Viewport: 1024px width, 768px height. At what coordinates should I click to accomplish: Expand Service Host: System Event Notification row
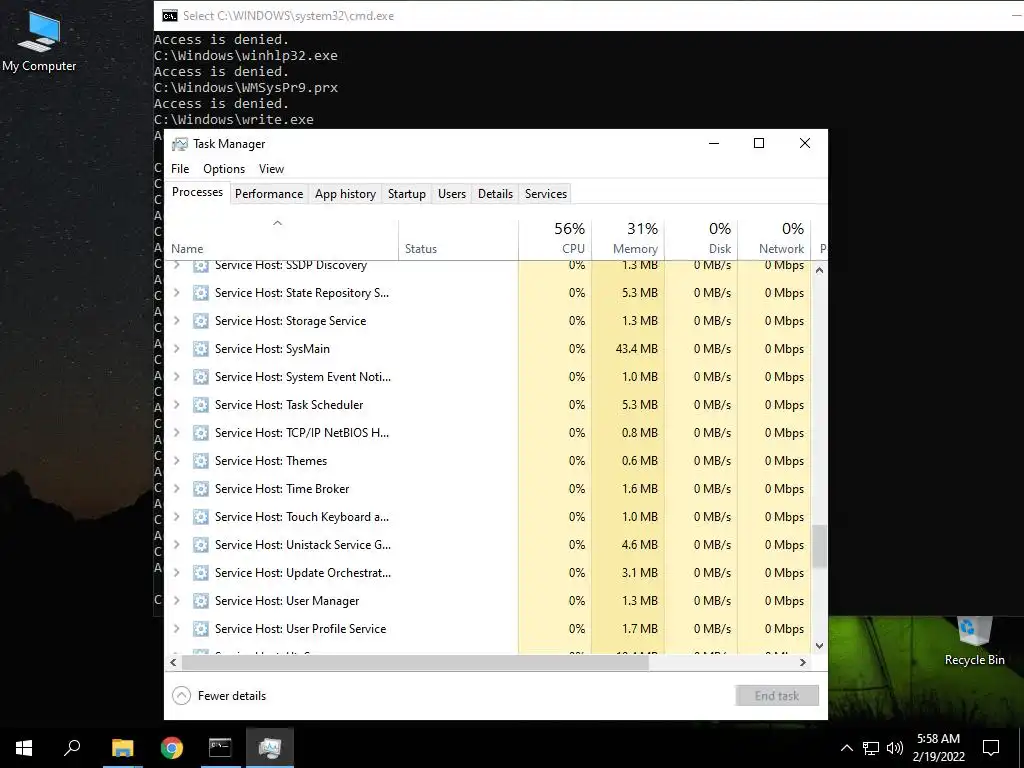[x=176, y=377]
